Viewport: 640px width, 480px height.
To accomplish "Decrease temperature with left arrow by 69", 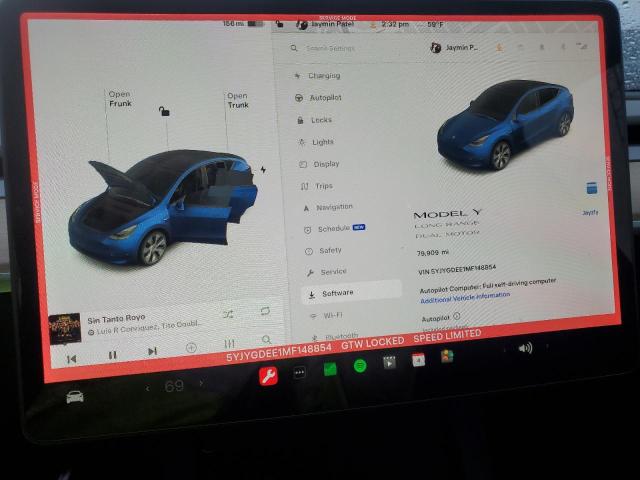I will [x=148, y=388].
